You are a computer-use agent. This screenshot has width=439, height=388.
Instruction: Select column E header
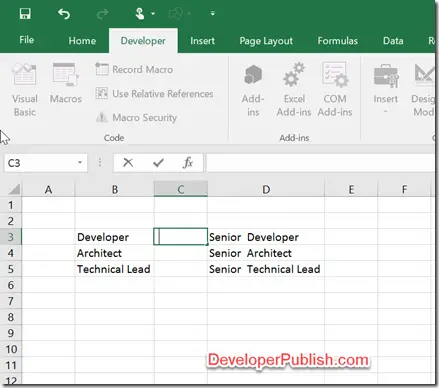pyautogui.click(x=351, y=189)
